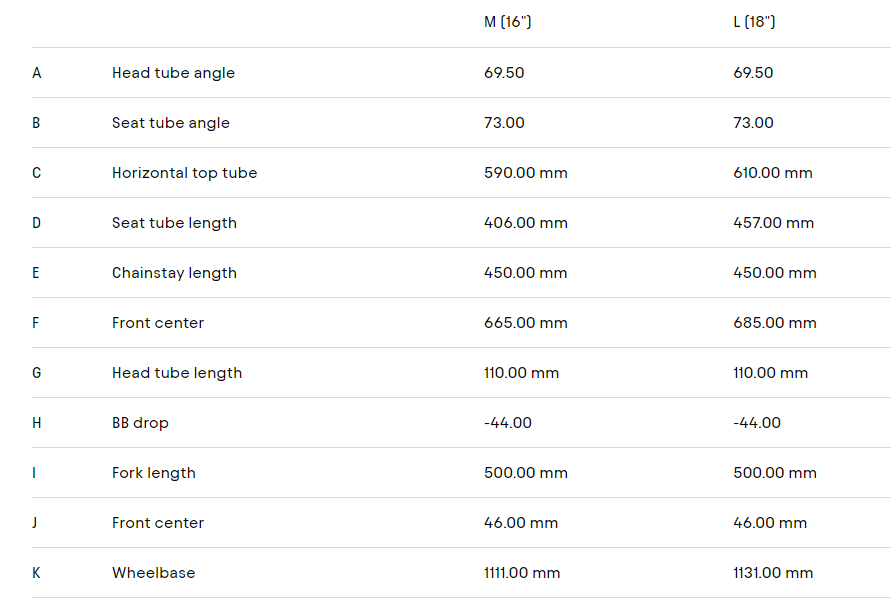This screenshot has width=891, height=609.
Task: Select the Fork length label
Action: [153, 473]
